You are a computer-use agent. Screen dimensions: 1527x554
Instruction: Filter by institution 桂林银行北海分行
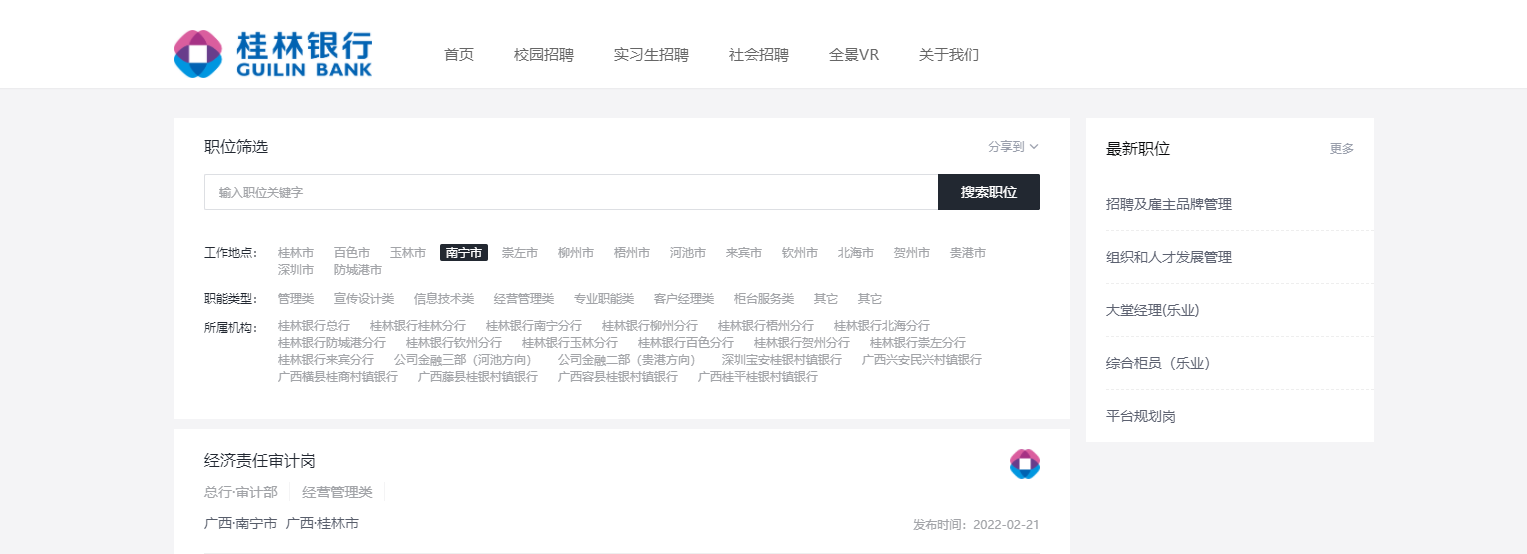[882, 326]
